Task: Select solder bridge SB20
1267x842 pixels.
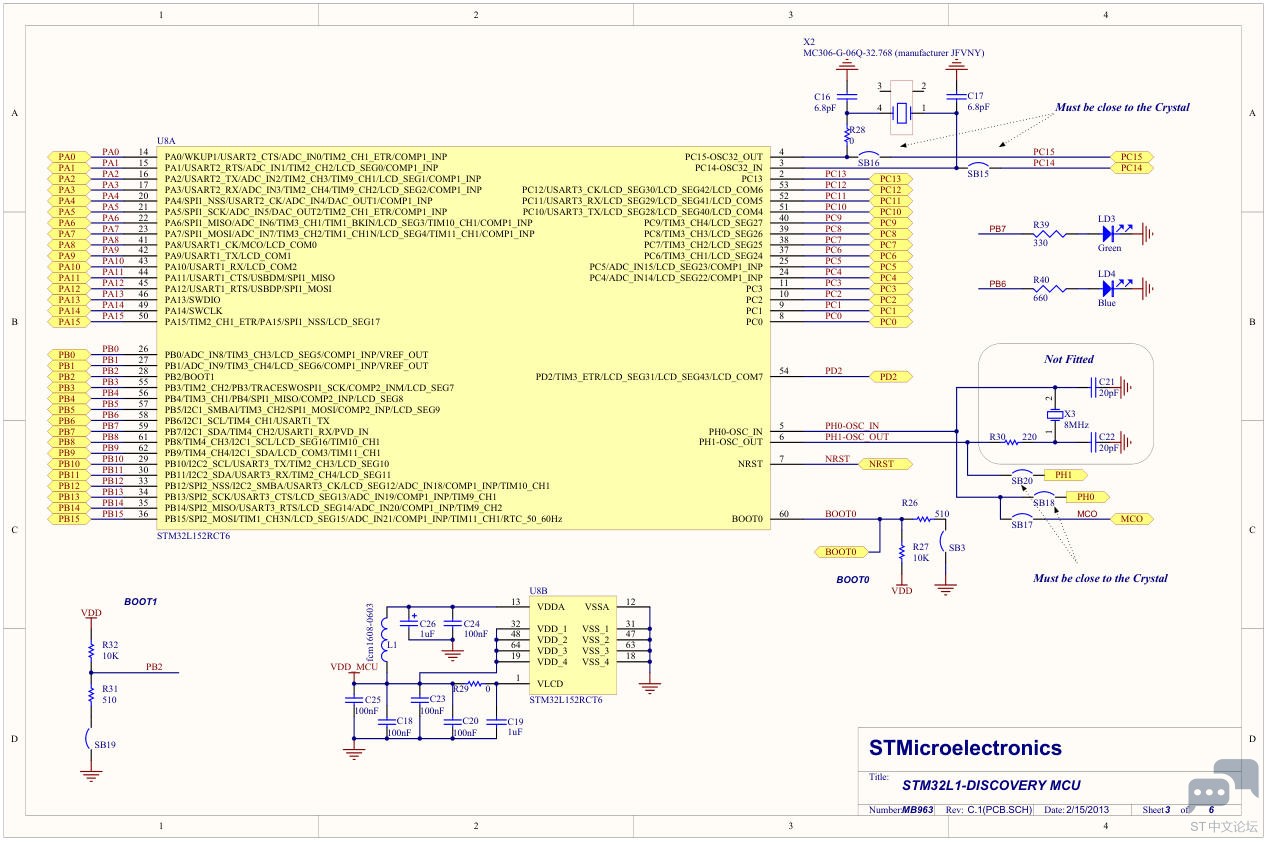Action: pos(1021,475)
